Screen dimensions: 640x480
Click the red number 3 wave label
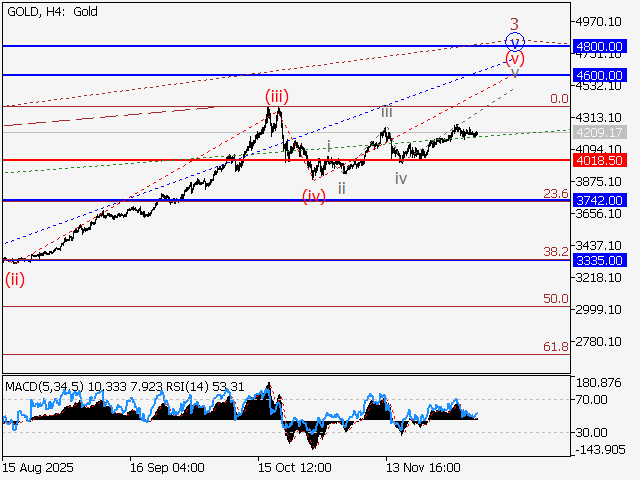tap(515, 24)
